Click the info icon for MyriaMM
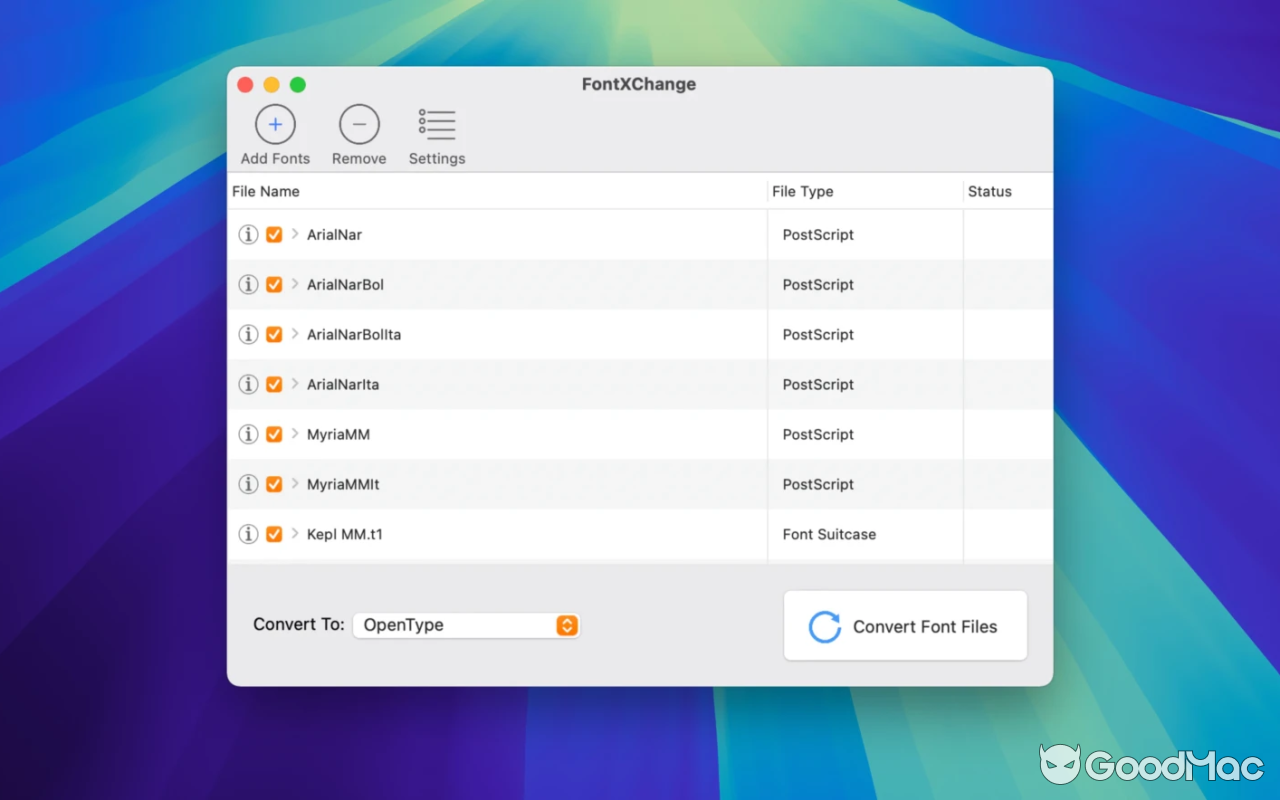The image size is (1280, 800). (x=248, y=434)
